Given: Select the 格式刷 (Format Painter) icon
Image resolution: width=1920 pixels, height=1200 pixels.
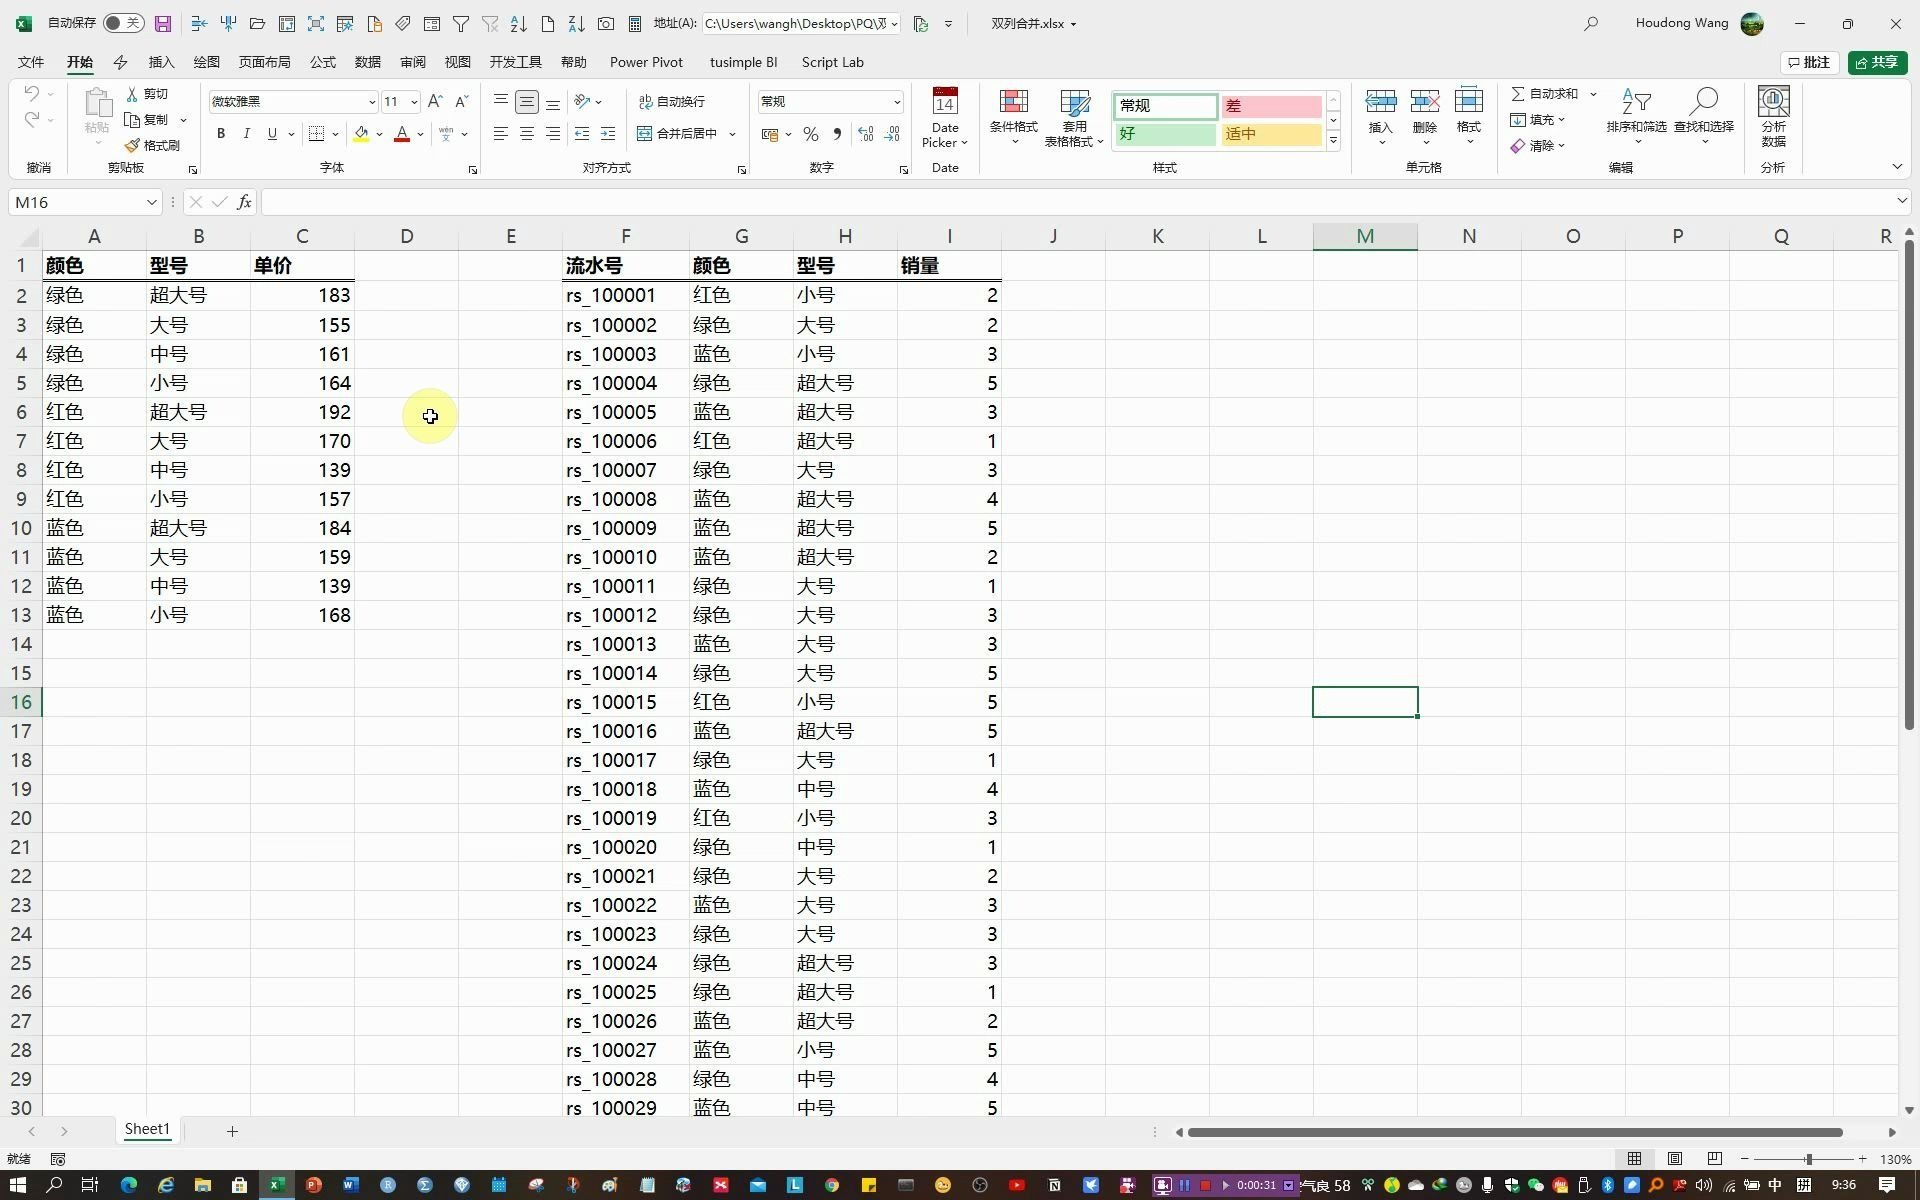Looking at the screenshot, I should pos(131,144).
